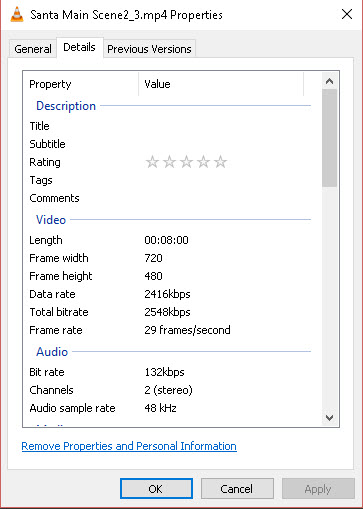Screen dimensions: 363x509
Task: Click OK to confirm properties
Action: coord(156,489)
